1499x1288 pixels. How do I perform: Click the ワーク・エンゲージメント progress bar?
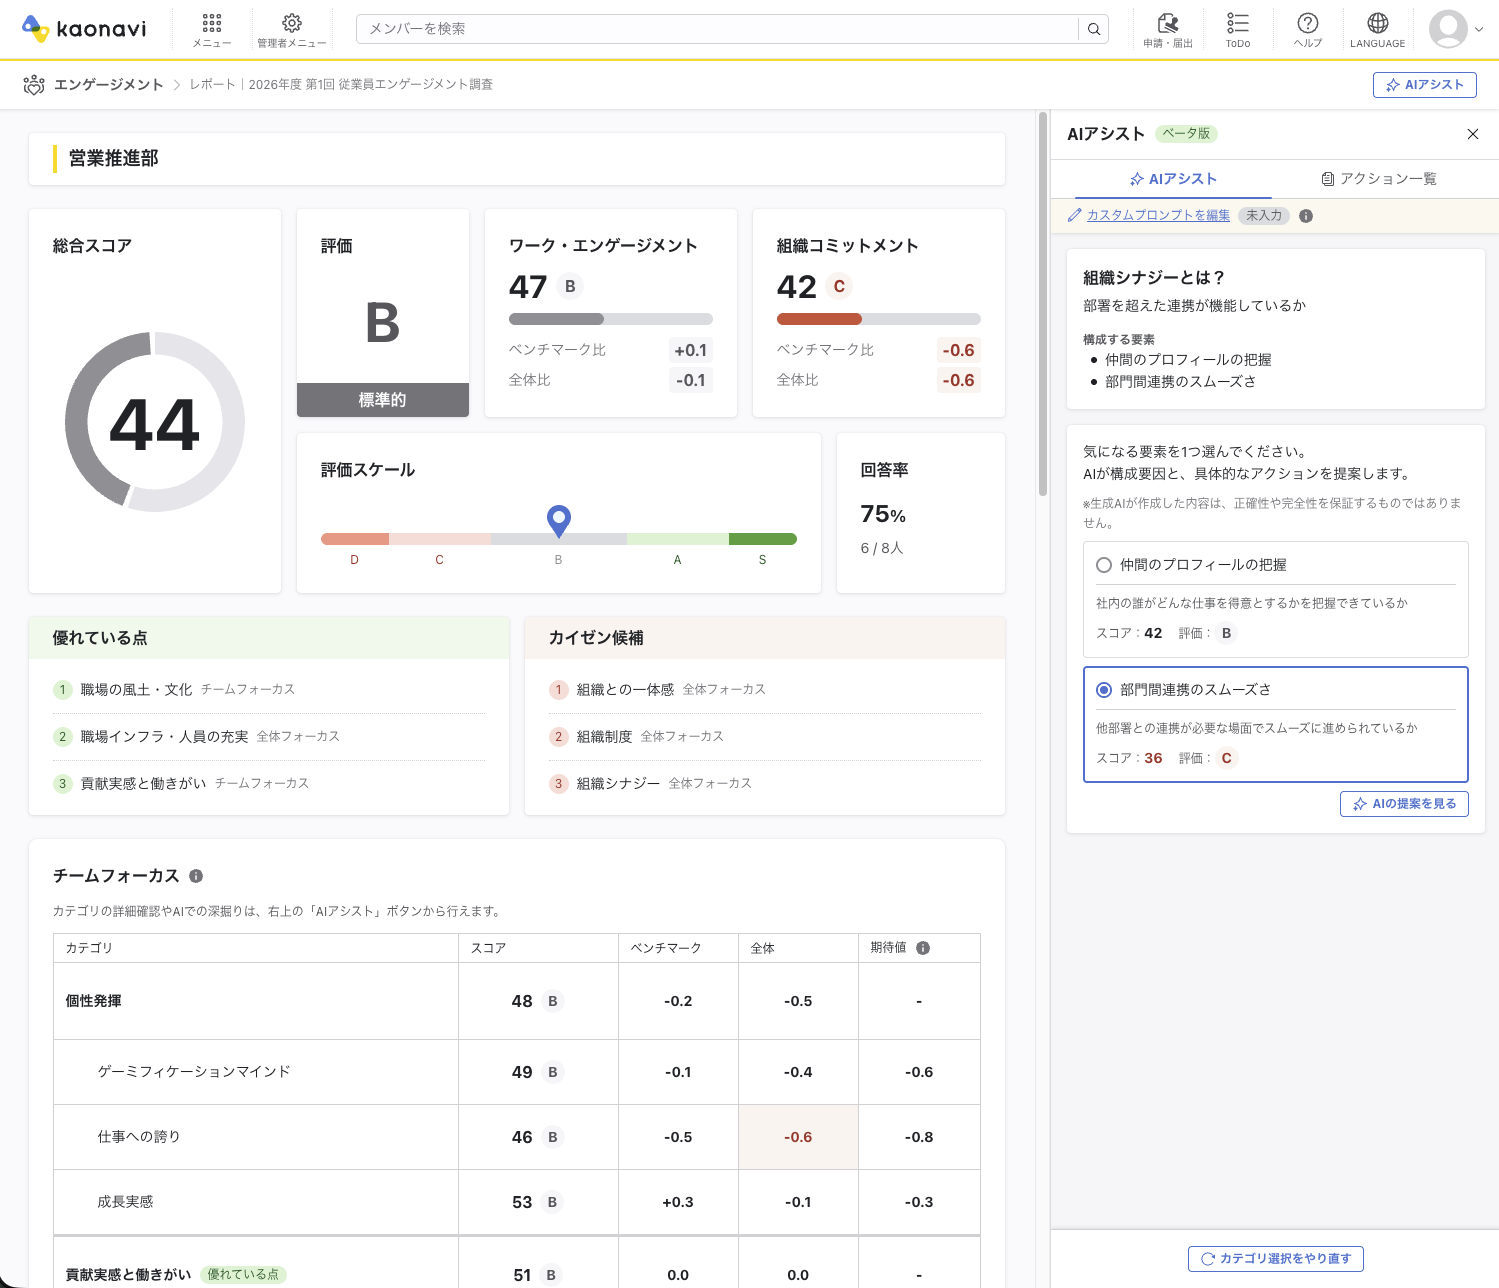pyautogui.click(x=611, y=319)
